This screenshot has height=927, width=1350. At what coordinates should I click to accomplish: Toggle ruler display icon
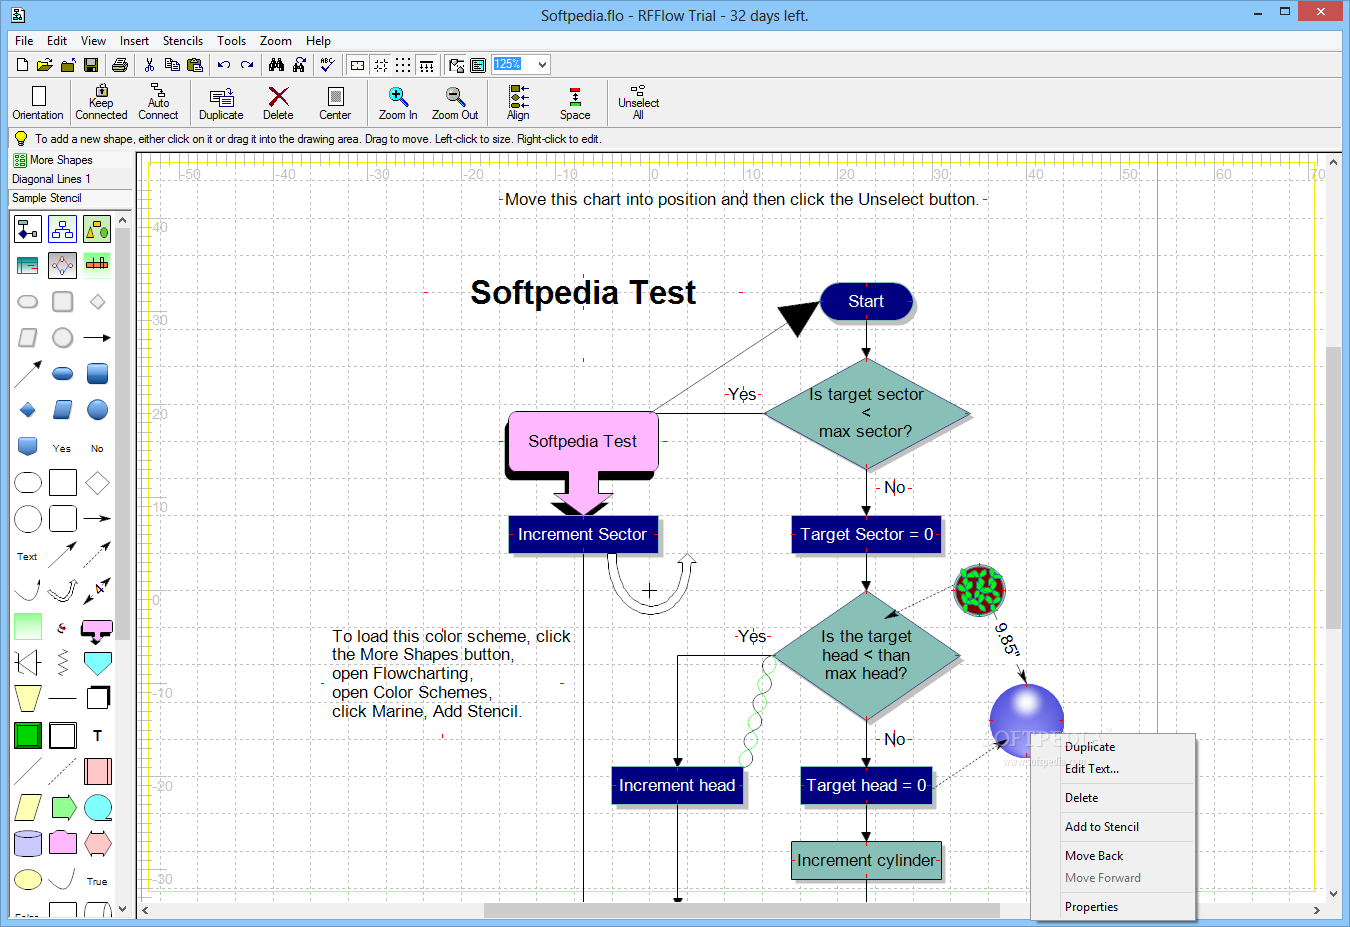427,65
